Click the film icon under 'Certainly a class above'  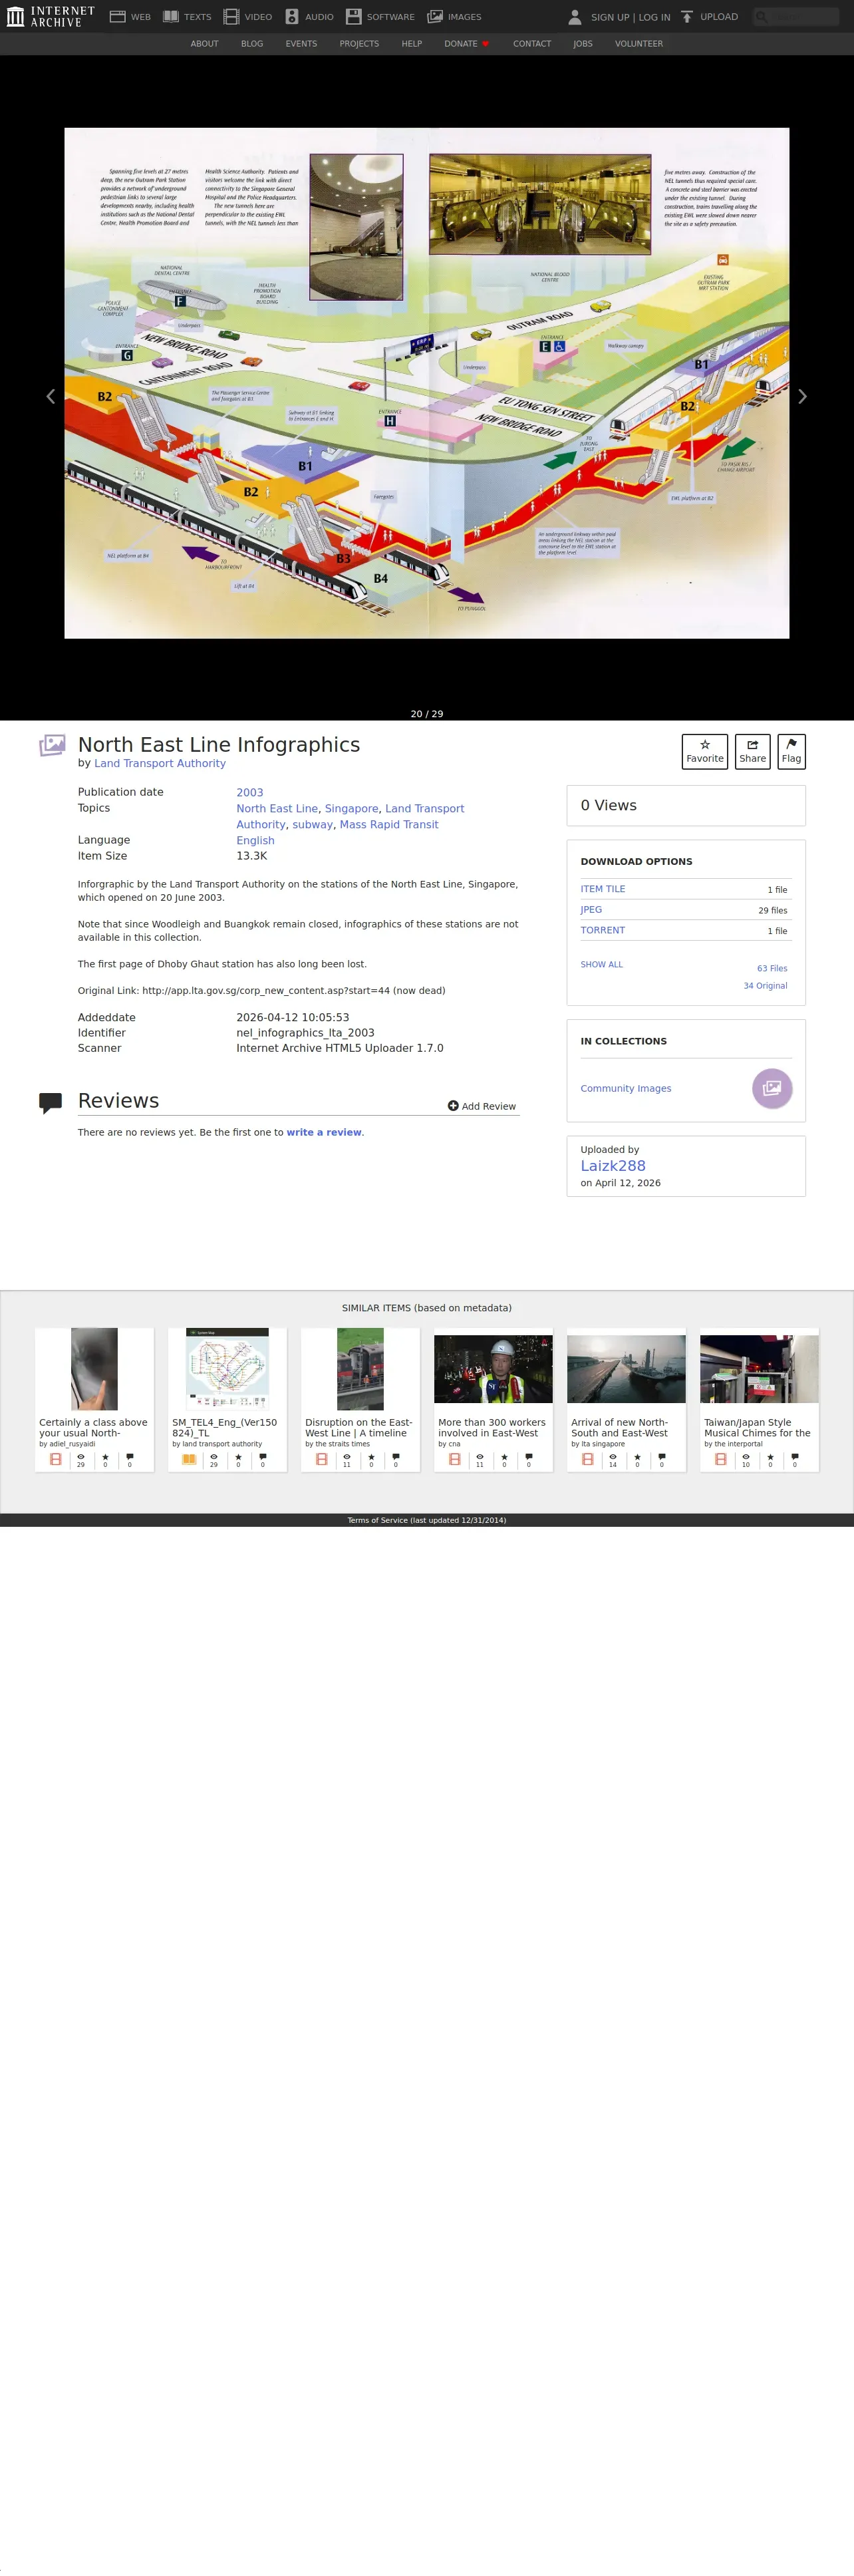click(56, 1460)
